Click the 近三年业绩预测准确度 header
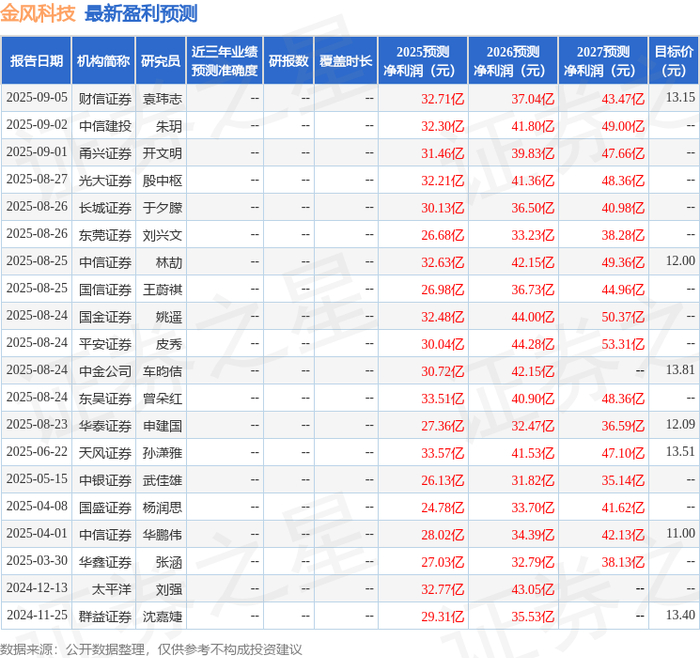Screen dimensions: 700x658 click(225, 61)
